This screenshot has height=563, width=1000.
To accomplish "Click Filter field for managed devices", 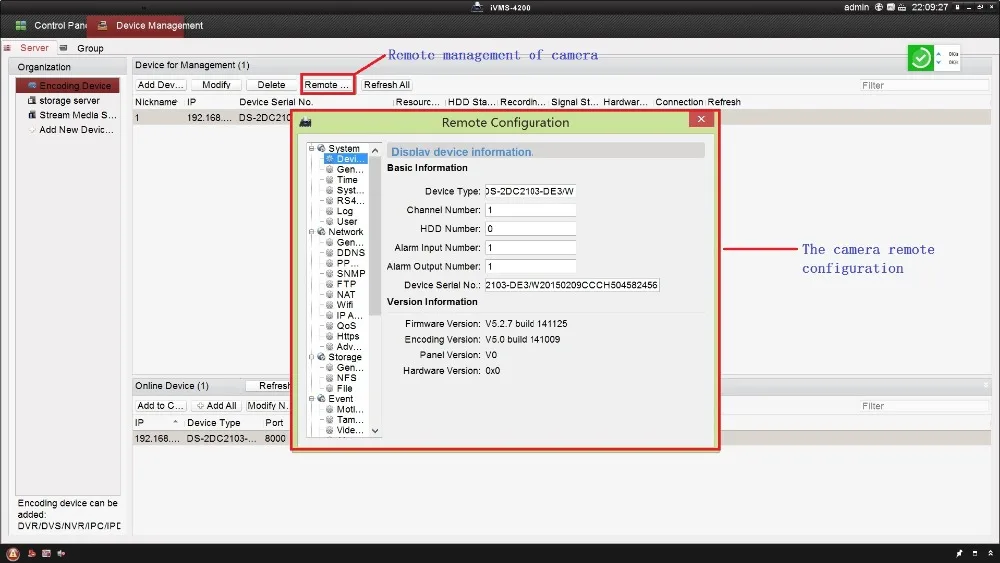I will click(923, 85).
